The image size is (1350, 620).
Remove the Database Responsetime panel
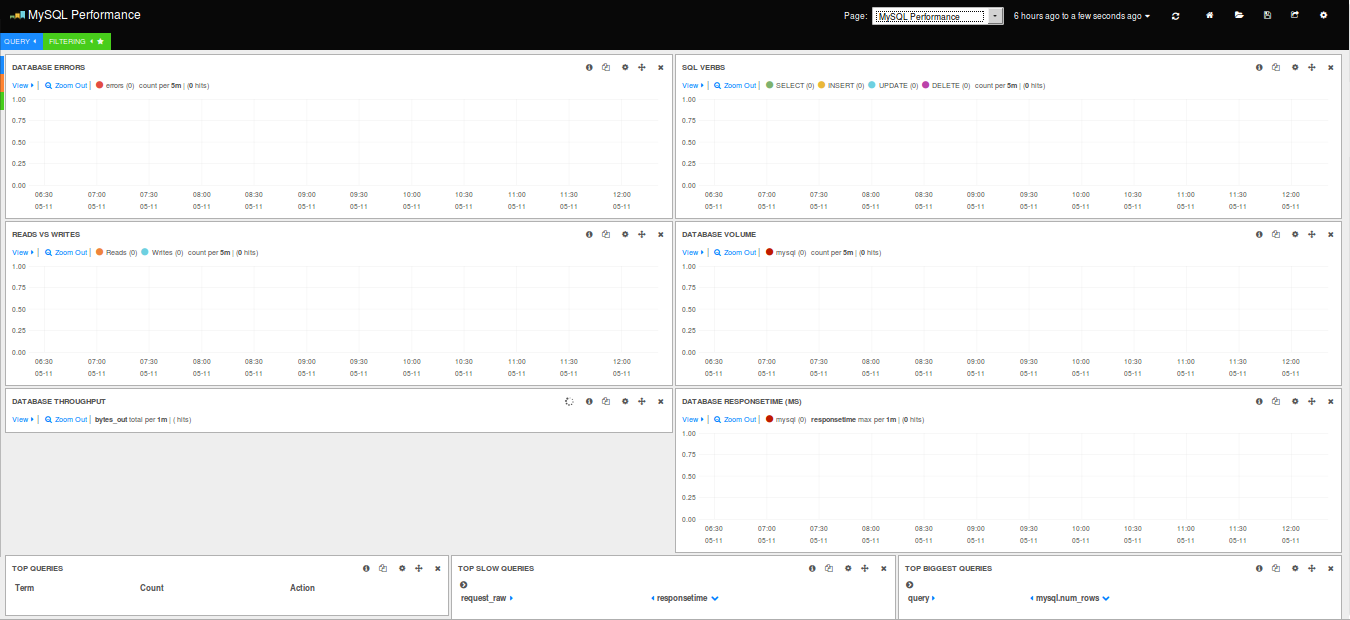click(1330, 401)
